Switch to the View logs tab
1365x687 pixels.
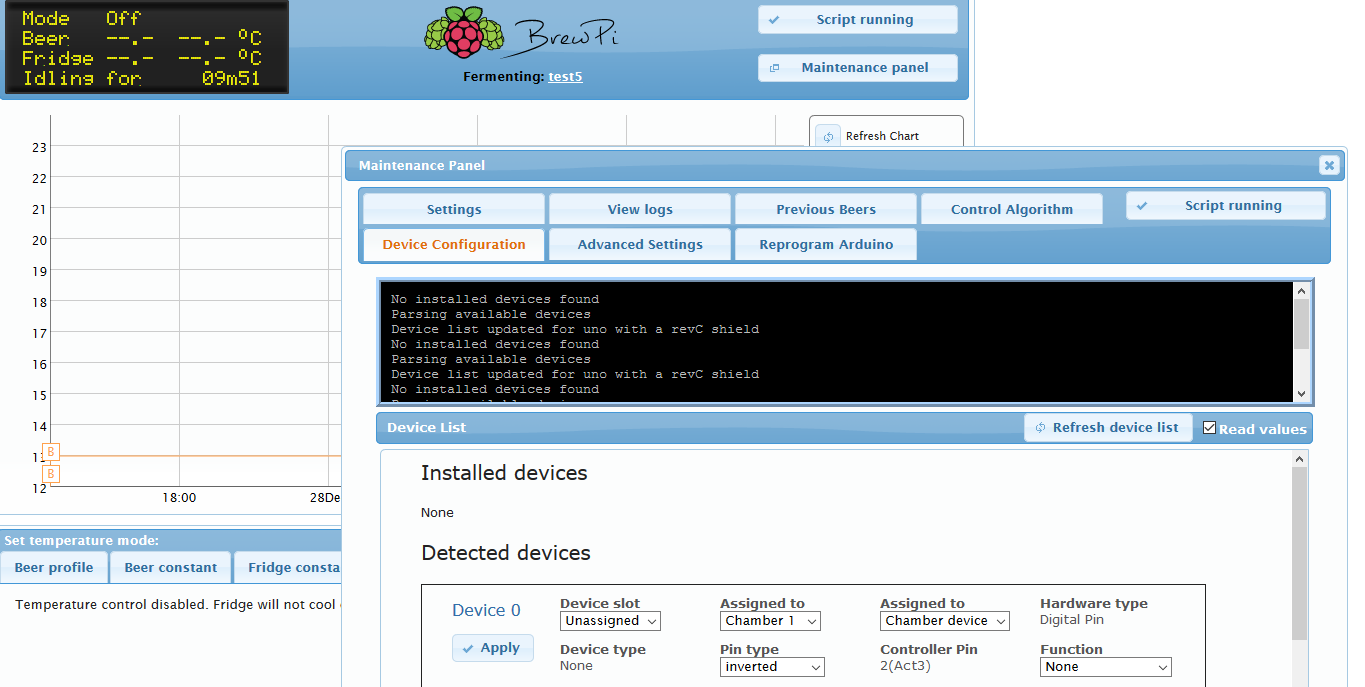click(640, 210)
